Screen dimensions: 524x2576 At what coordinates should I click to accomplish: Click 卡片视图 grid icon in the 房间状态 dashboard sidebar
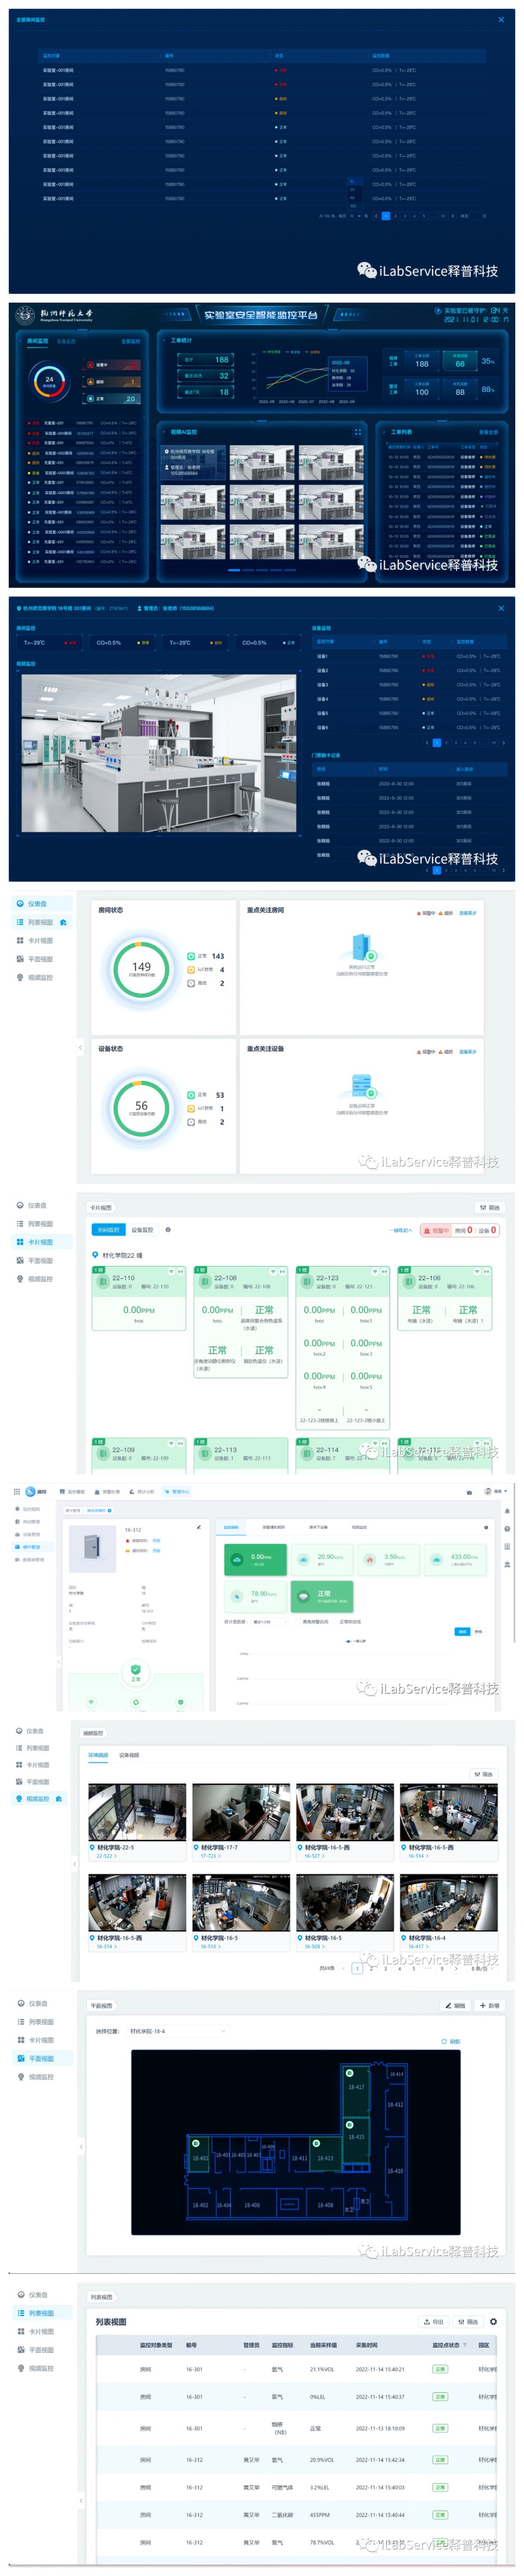click(x=20, y=940)
